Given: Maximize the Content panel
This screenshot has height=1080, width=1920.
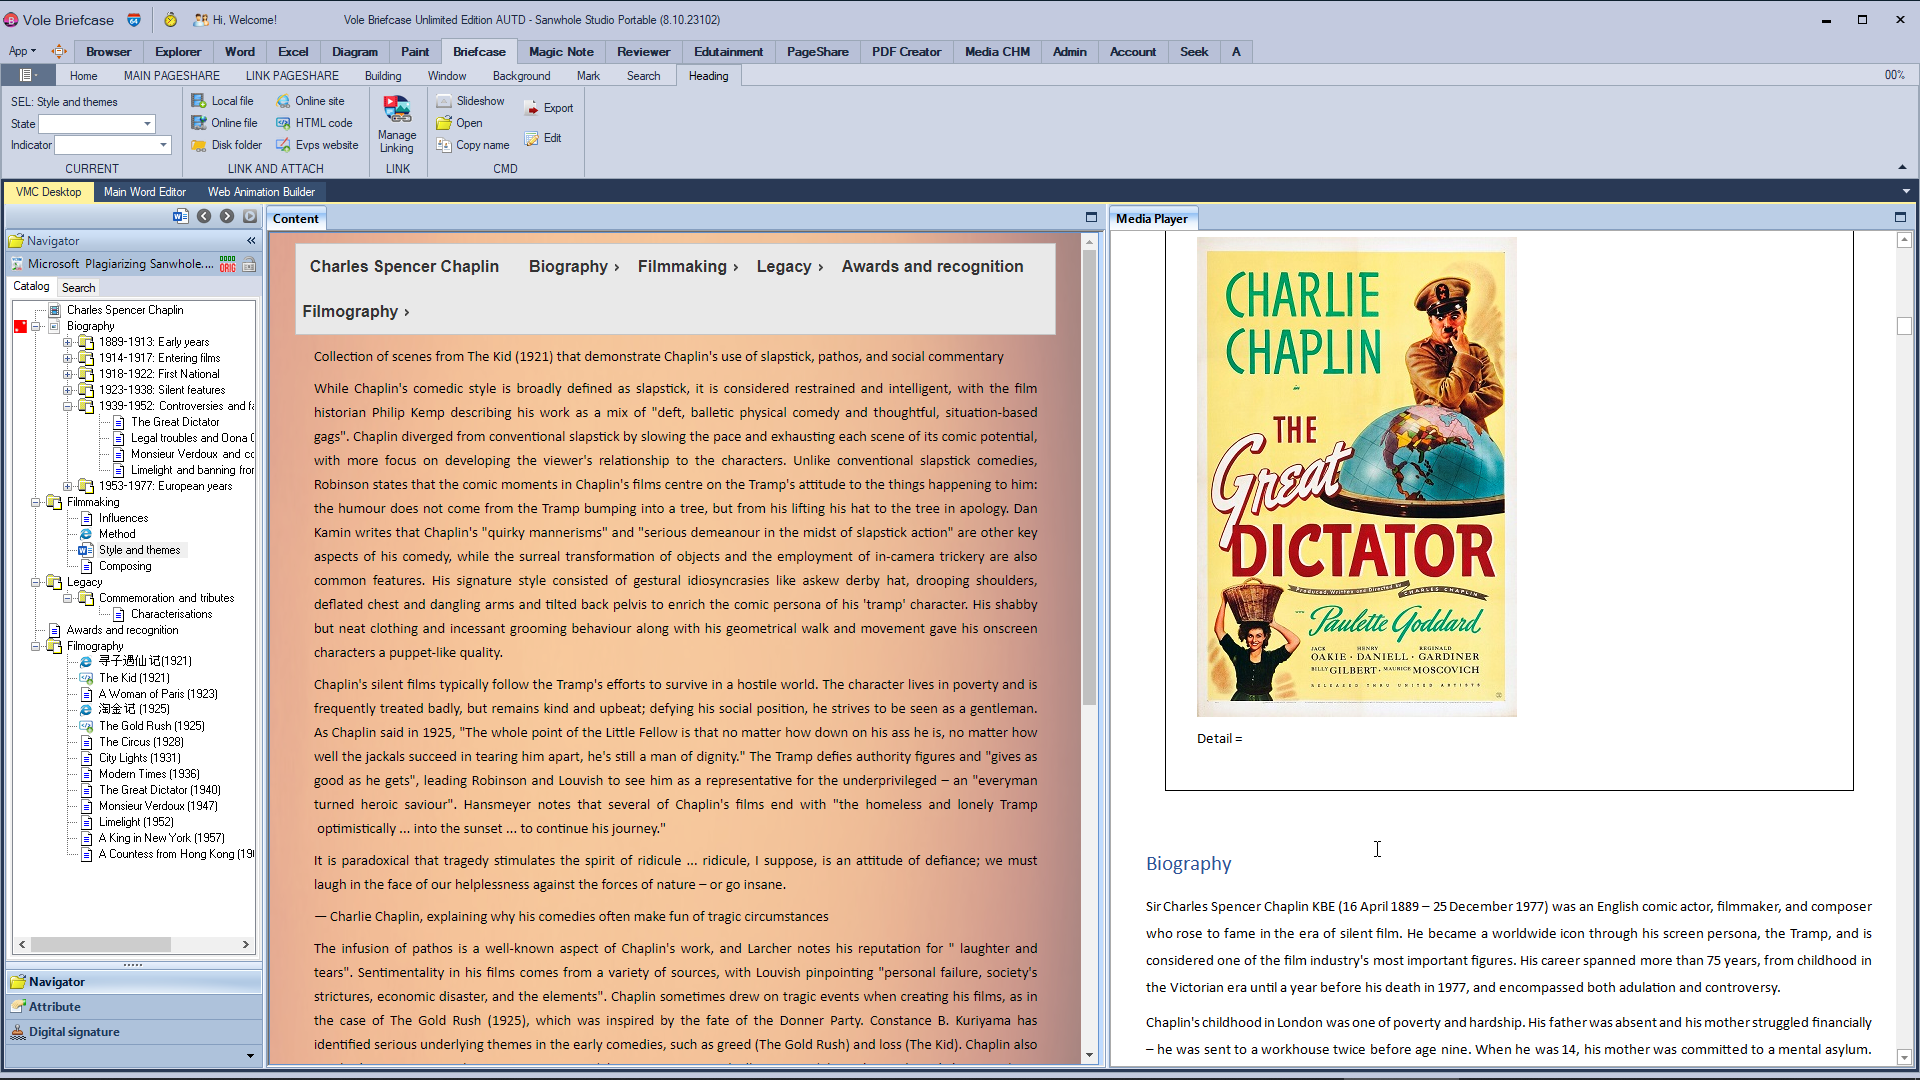Looking at the screenshot, I should coord(1092,217).
